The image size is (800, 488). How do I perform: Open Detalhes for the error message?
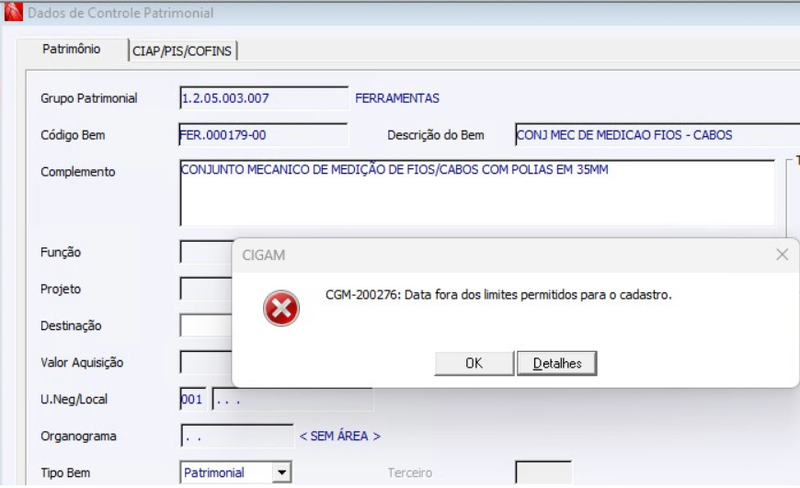557,363
